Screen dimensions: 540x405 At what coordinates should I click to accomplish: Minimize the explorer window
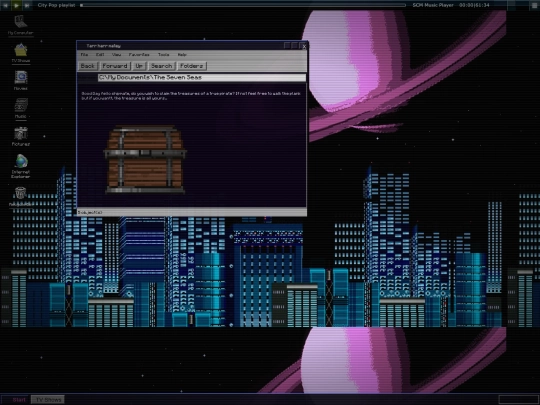(287, 46)
